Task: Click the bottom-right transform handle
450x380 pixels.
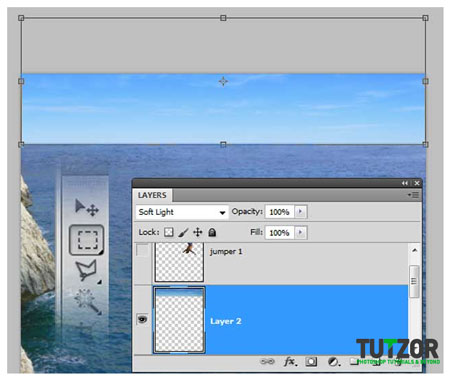Action: [x=425, y=144]
